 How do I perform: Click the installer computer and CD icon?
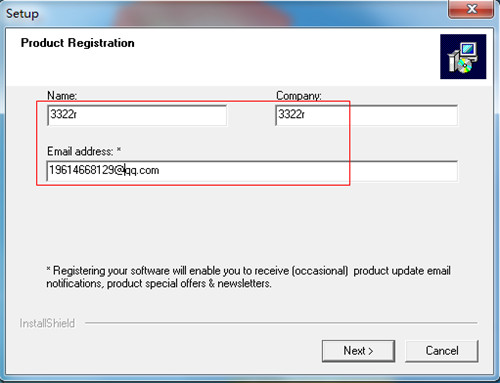pos(463,57)
